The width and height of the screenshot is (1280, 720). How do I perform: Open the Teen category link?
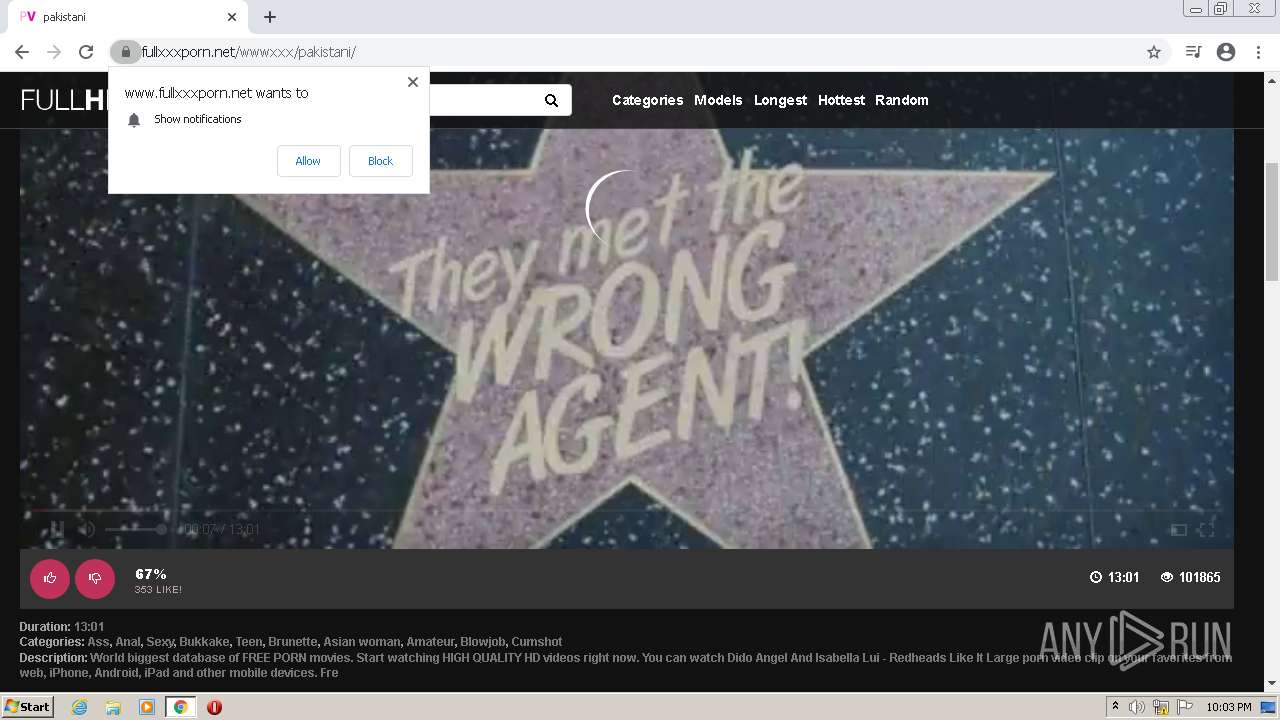[x=248, y=642]
